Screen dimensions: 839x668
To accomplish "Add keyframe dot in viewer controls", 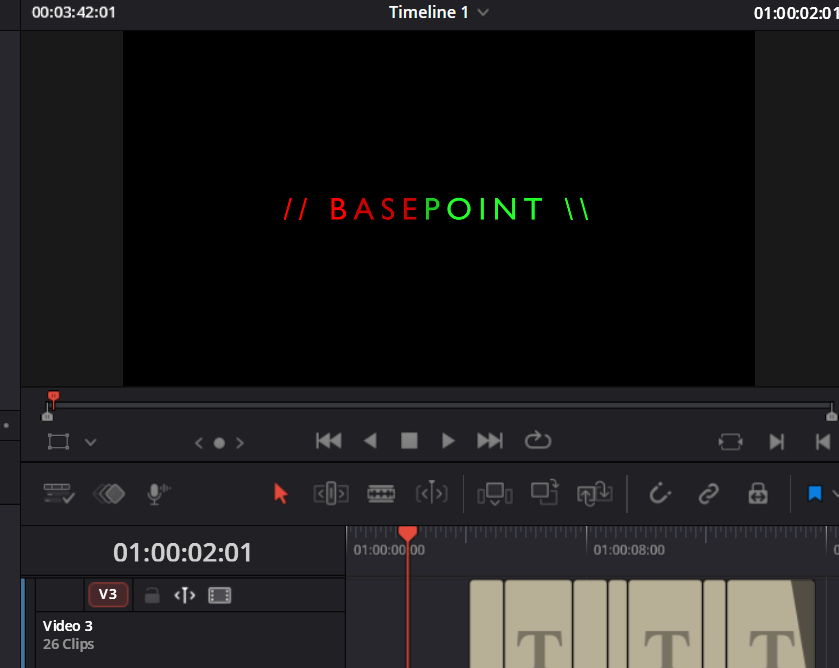I will coord(219,443).
